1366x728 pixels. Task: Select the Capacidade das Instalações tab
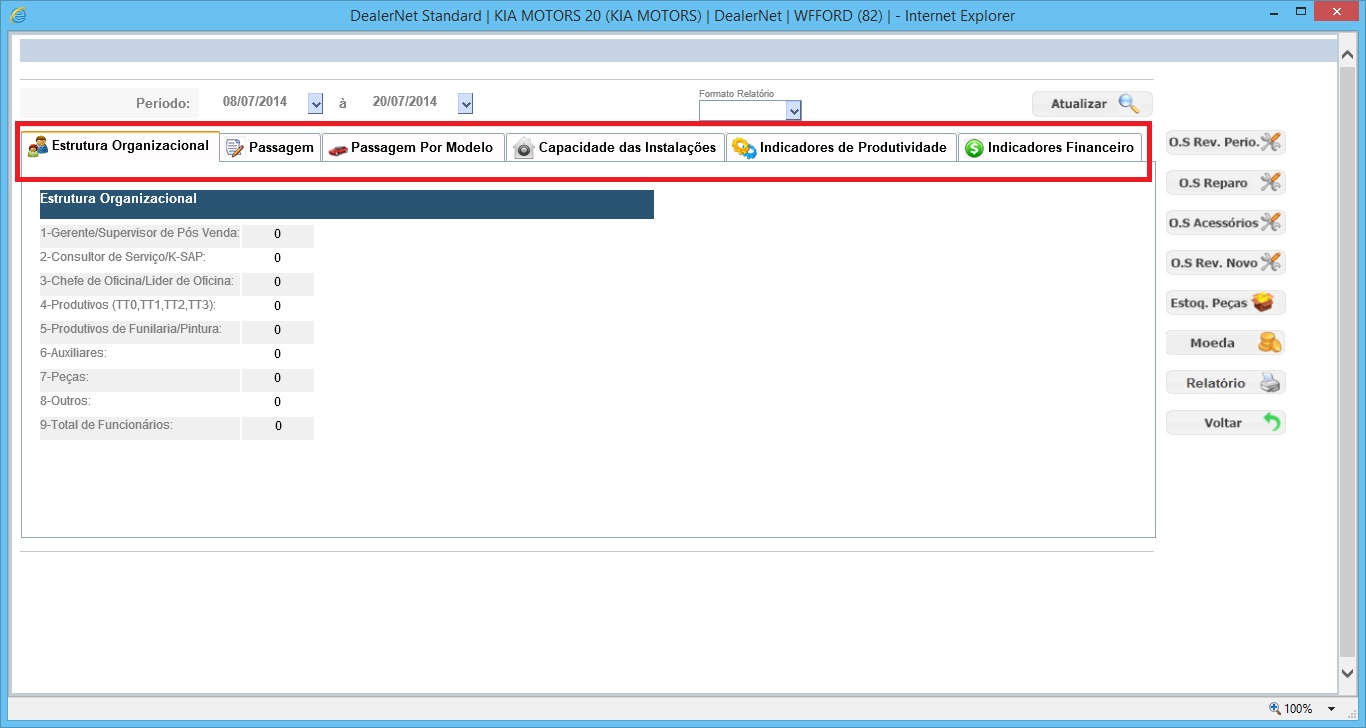(x=615, y=148)
